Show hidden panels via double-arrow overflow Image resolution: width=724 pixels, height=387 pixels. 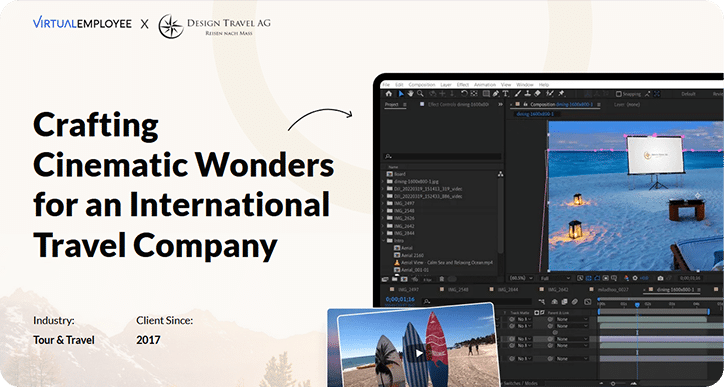tap(500, 104)
